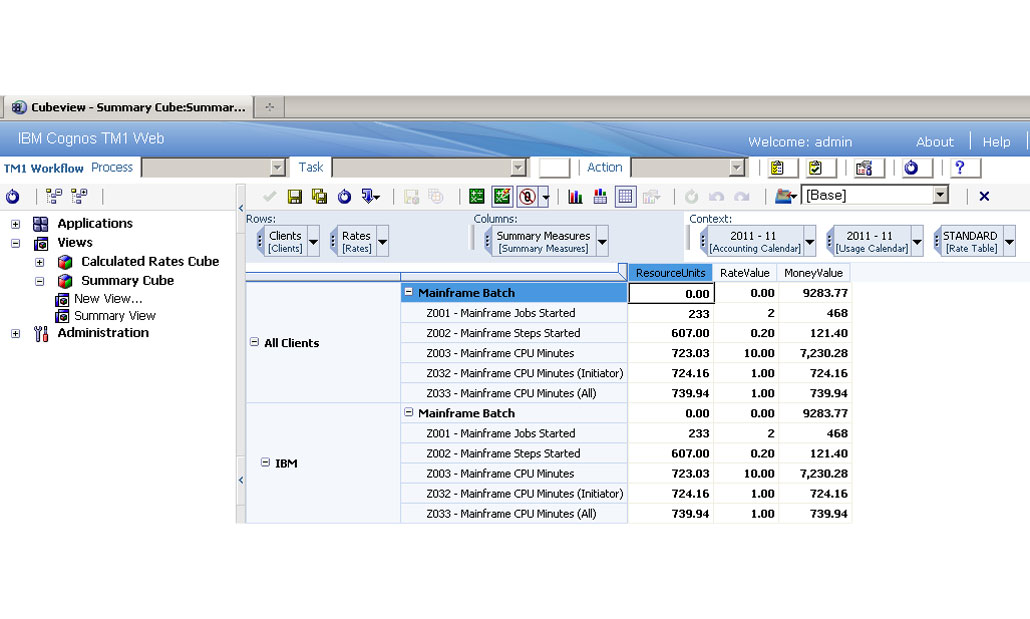The image size is (1030, 619).
Task: Select the Cubeview - Summary Cube tab
Action: [129, 107]
